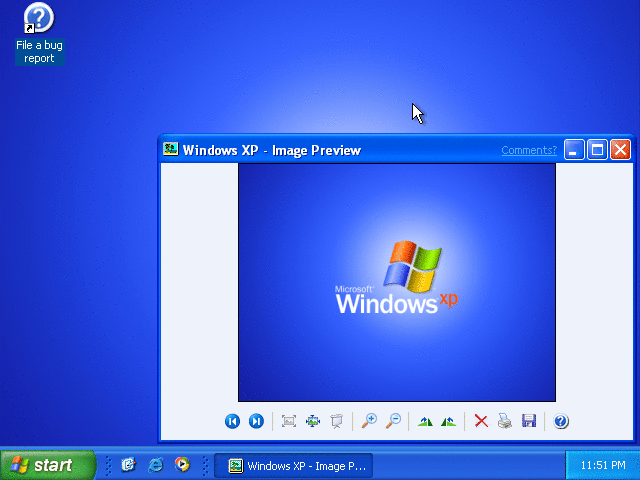Save a copy with floppy disk icon

pyautogui.click(x=529, y=421)
